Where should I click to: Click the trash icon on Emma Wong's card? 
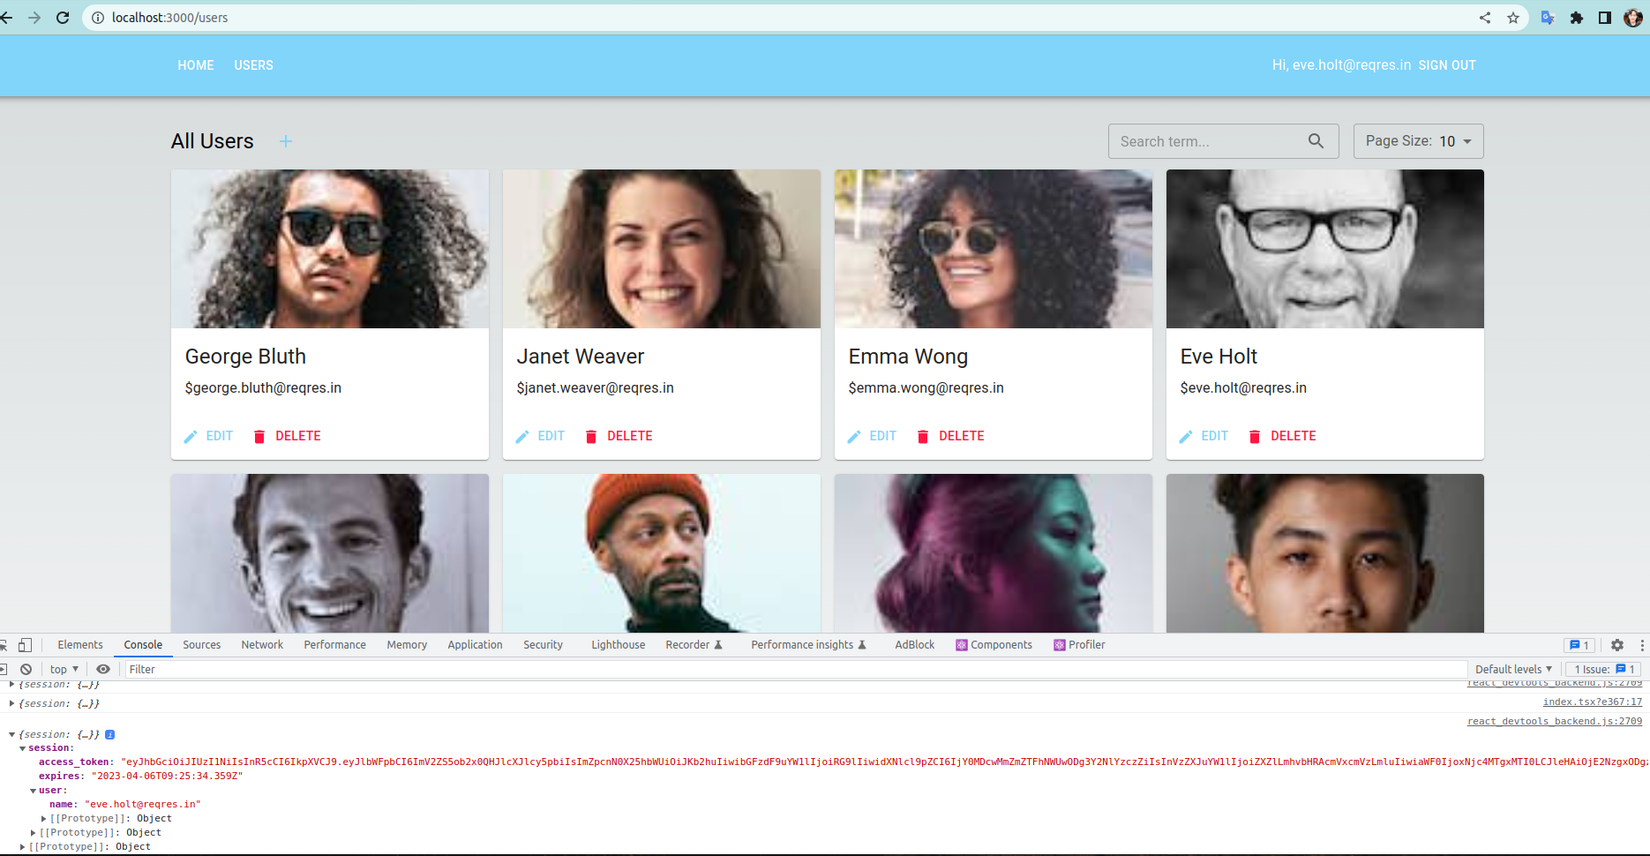point(923,437)
